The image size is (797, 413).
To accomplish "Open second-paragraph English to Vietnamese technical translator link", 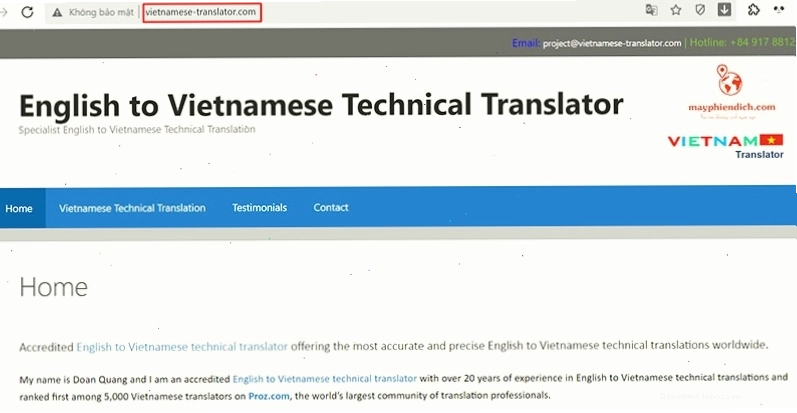I will (324, 379).
